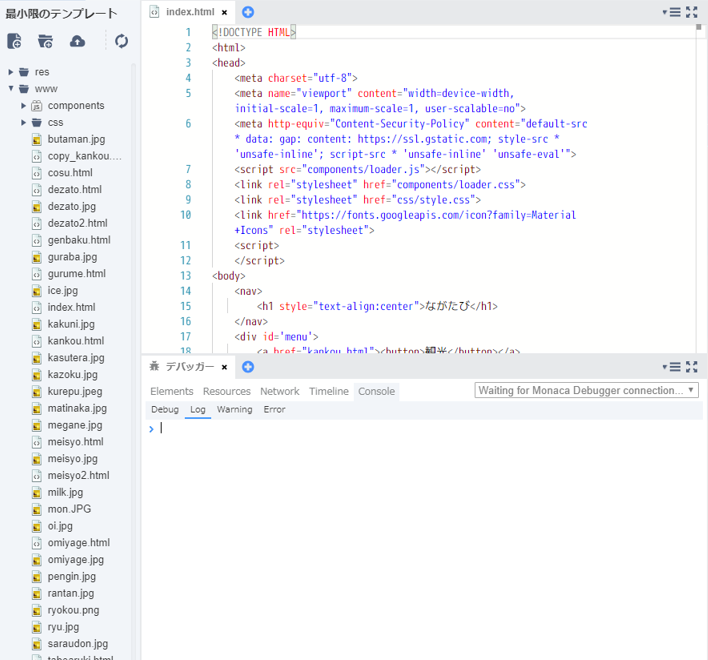Select saraudon.jpg in the file tree
Viewport: 708px width, 660px height.
point(78,644)
